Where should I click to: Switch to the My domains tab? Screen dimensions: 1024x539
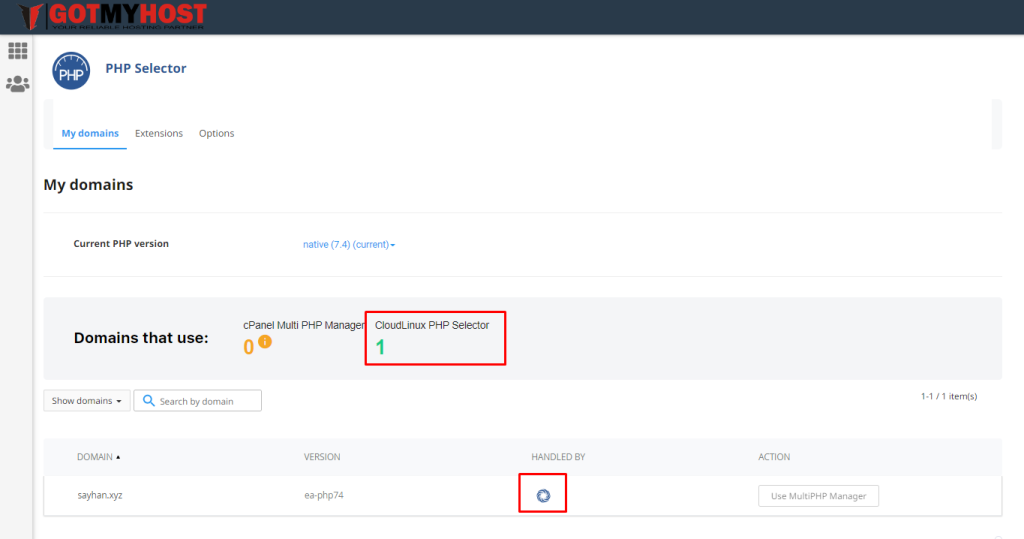[x=90, y=133]
